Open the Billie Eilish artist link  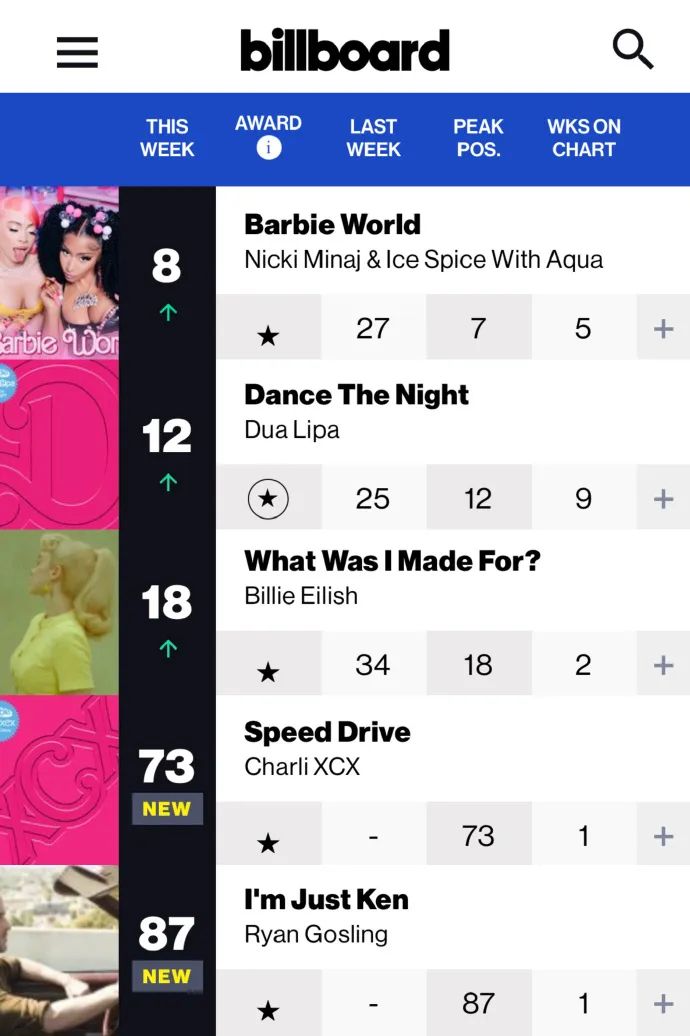tap(301, 596)
